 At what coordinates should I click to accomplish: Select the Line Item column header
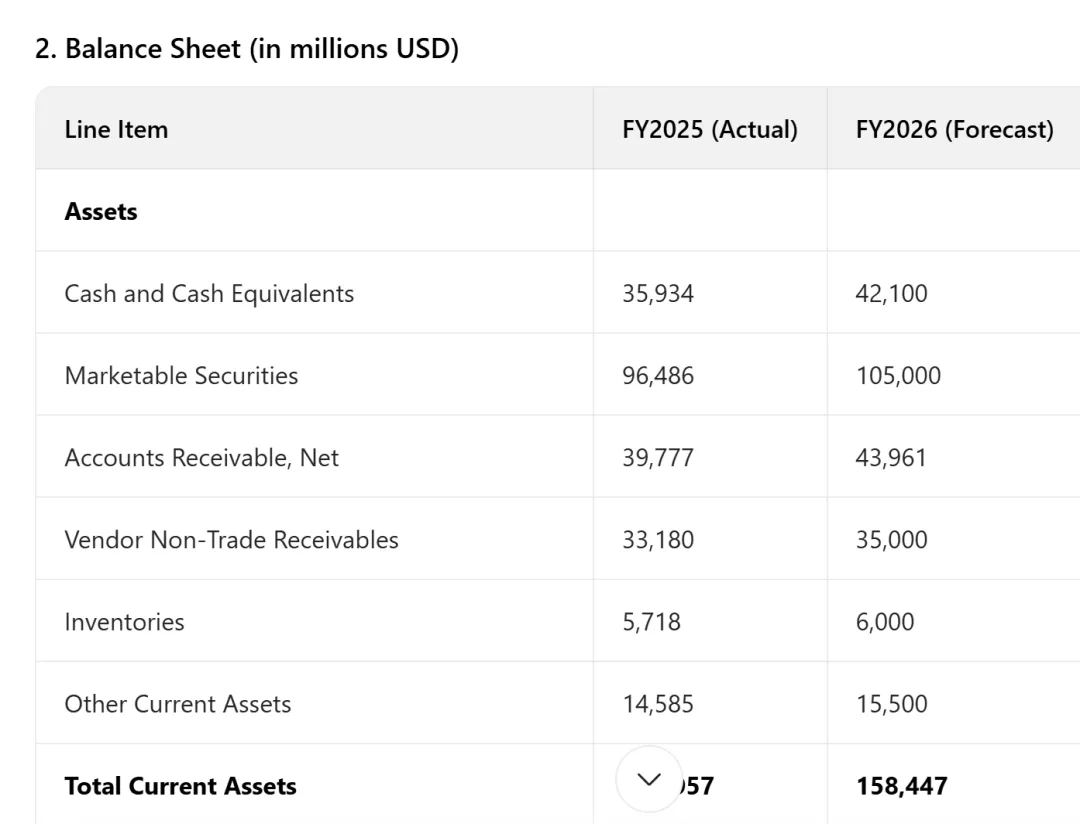pyautogui.click(x=116, y=129)
